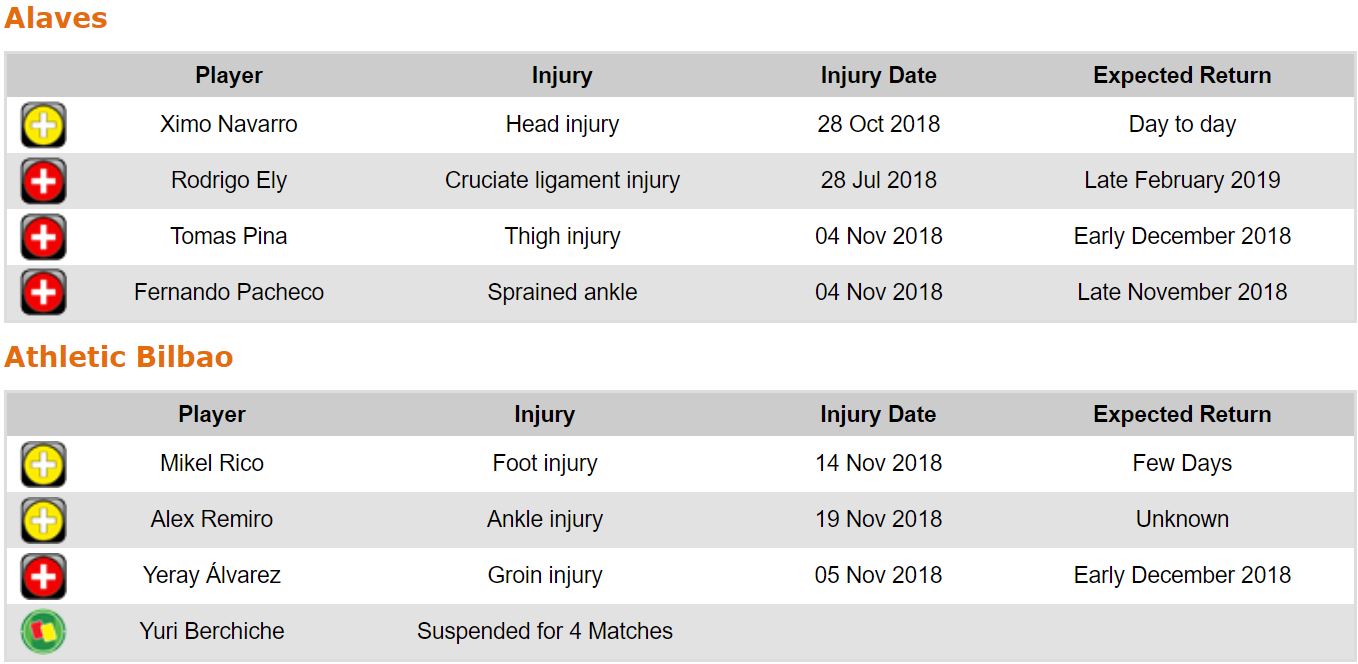Viewport: 1358px width, 664px height.
Task: Click the Late February 2019 return cell
Action: click(1182, 181)
